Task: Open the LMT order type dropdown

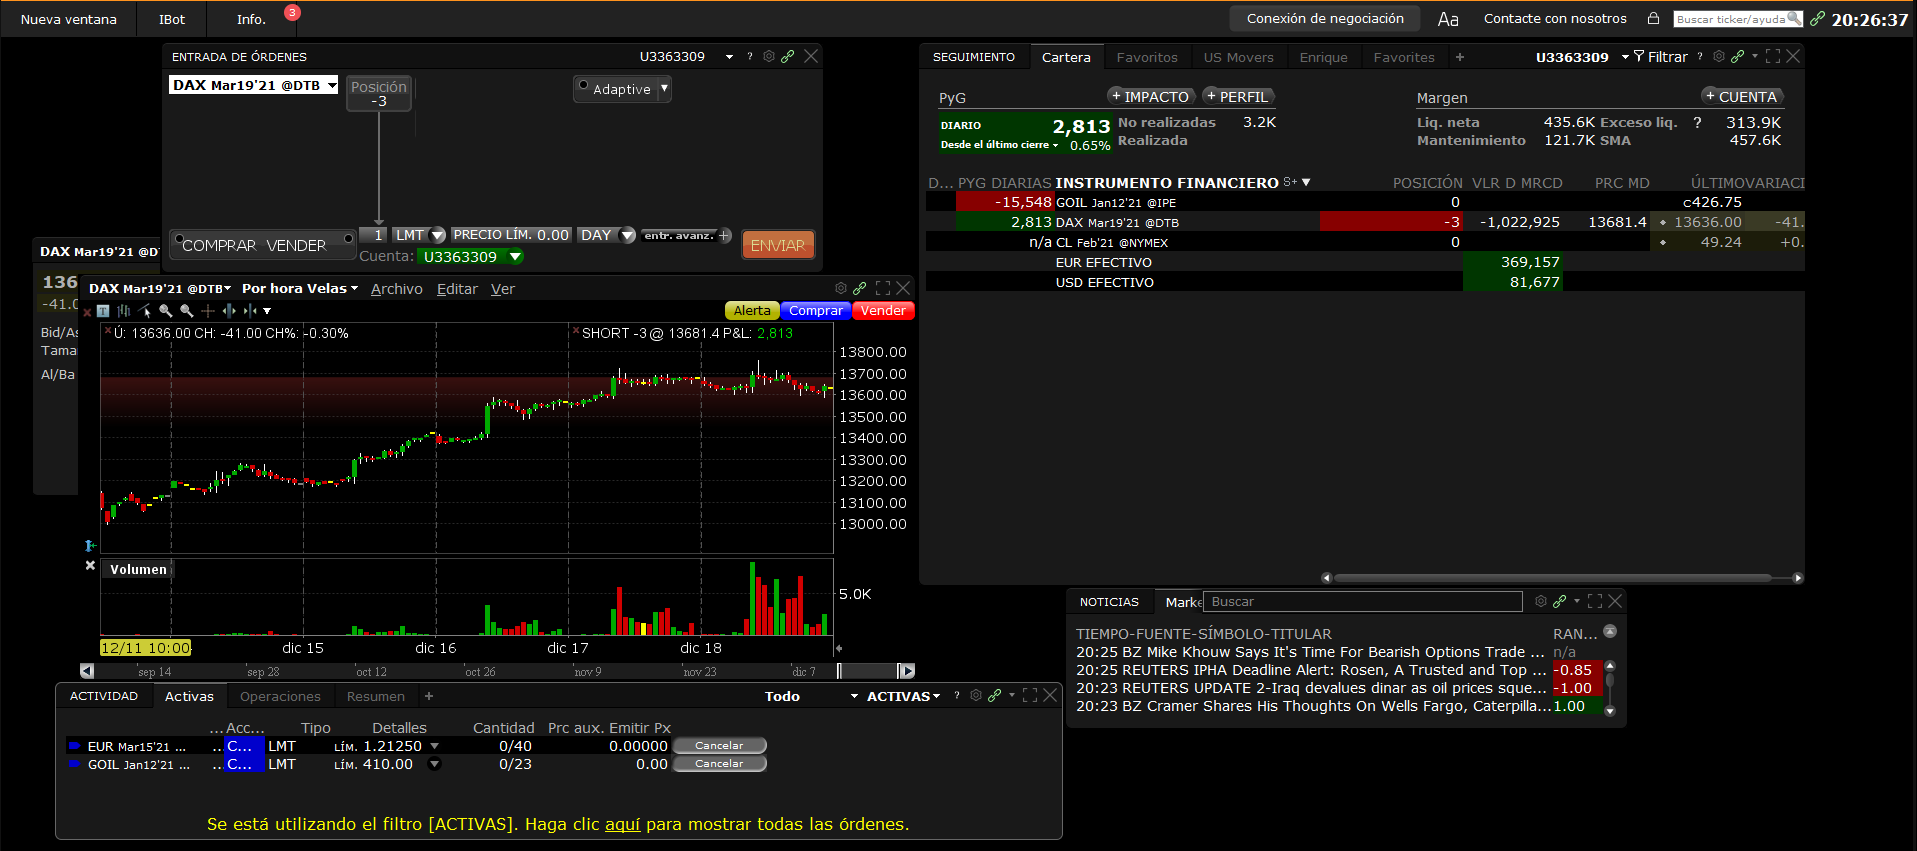Action: pyautogui.click(x=438, y=236)
